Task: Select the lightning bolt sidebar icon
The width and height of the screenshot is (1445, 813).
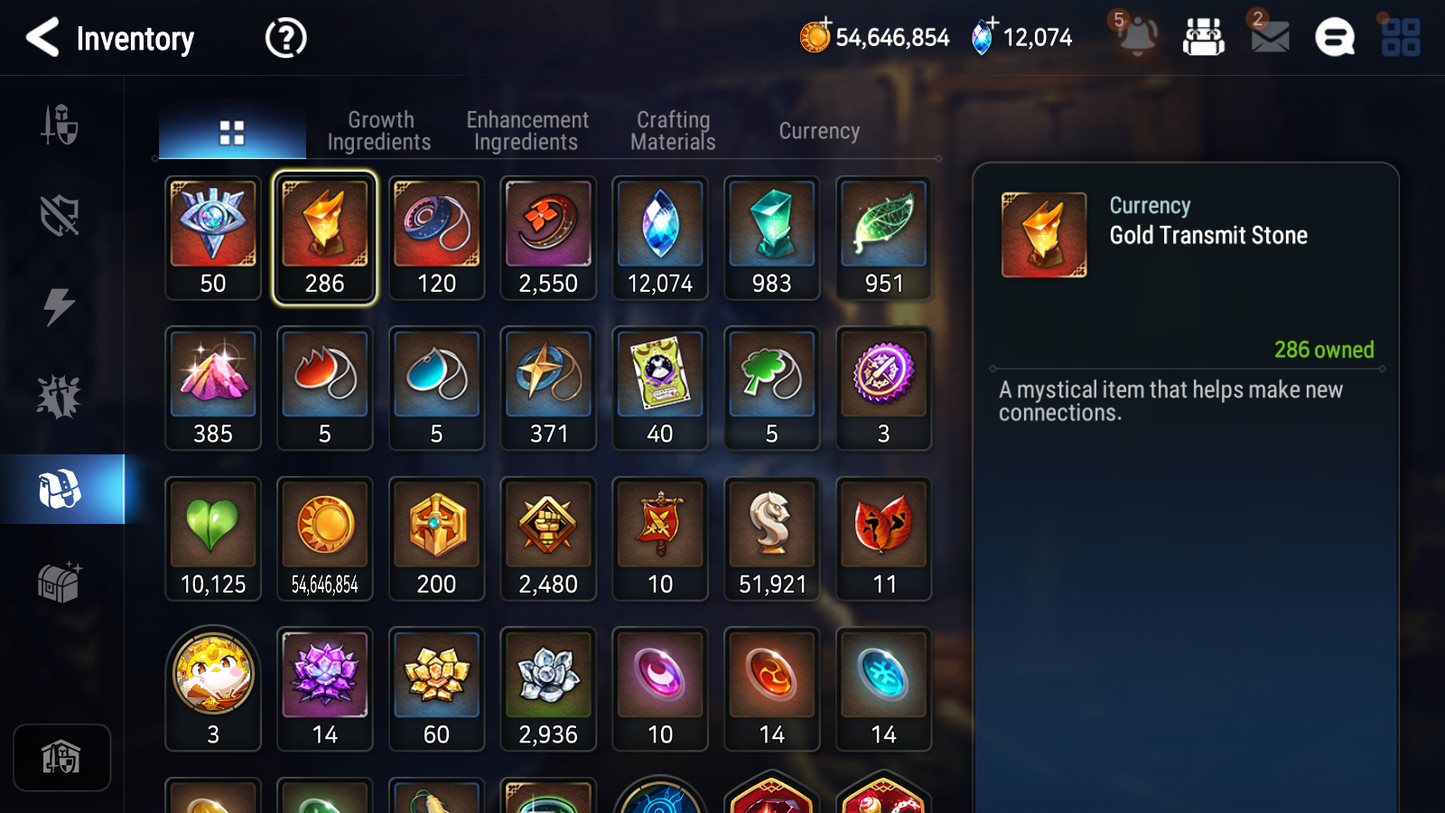Action: [60, 306]
